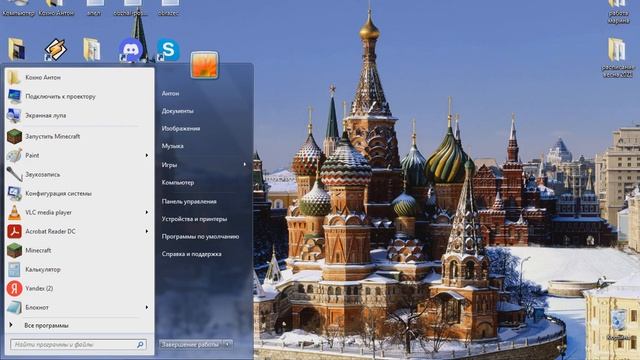Open Устройства и принтеры

point(194,219)
